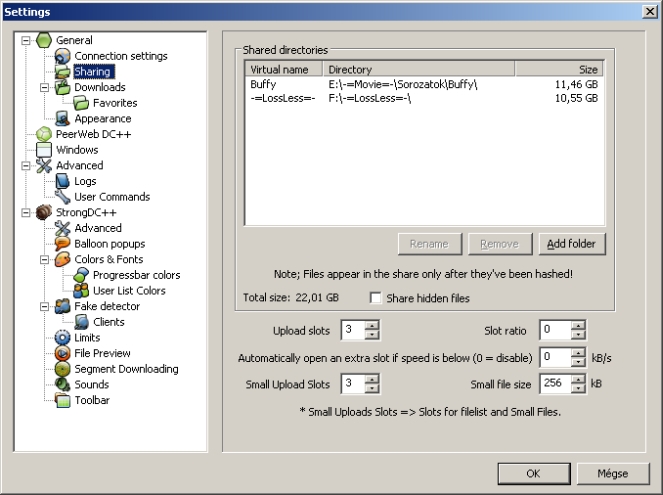This screenshot has width=663, height=495.
Task: Select User Commands in settings tree
Action: click(x=111, y=197)
